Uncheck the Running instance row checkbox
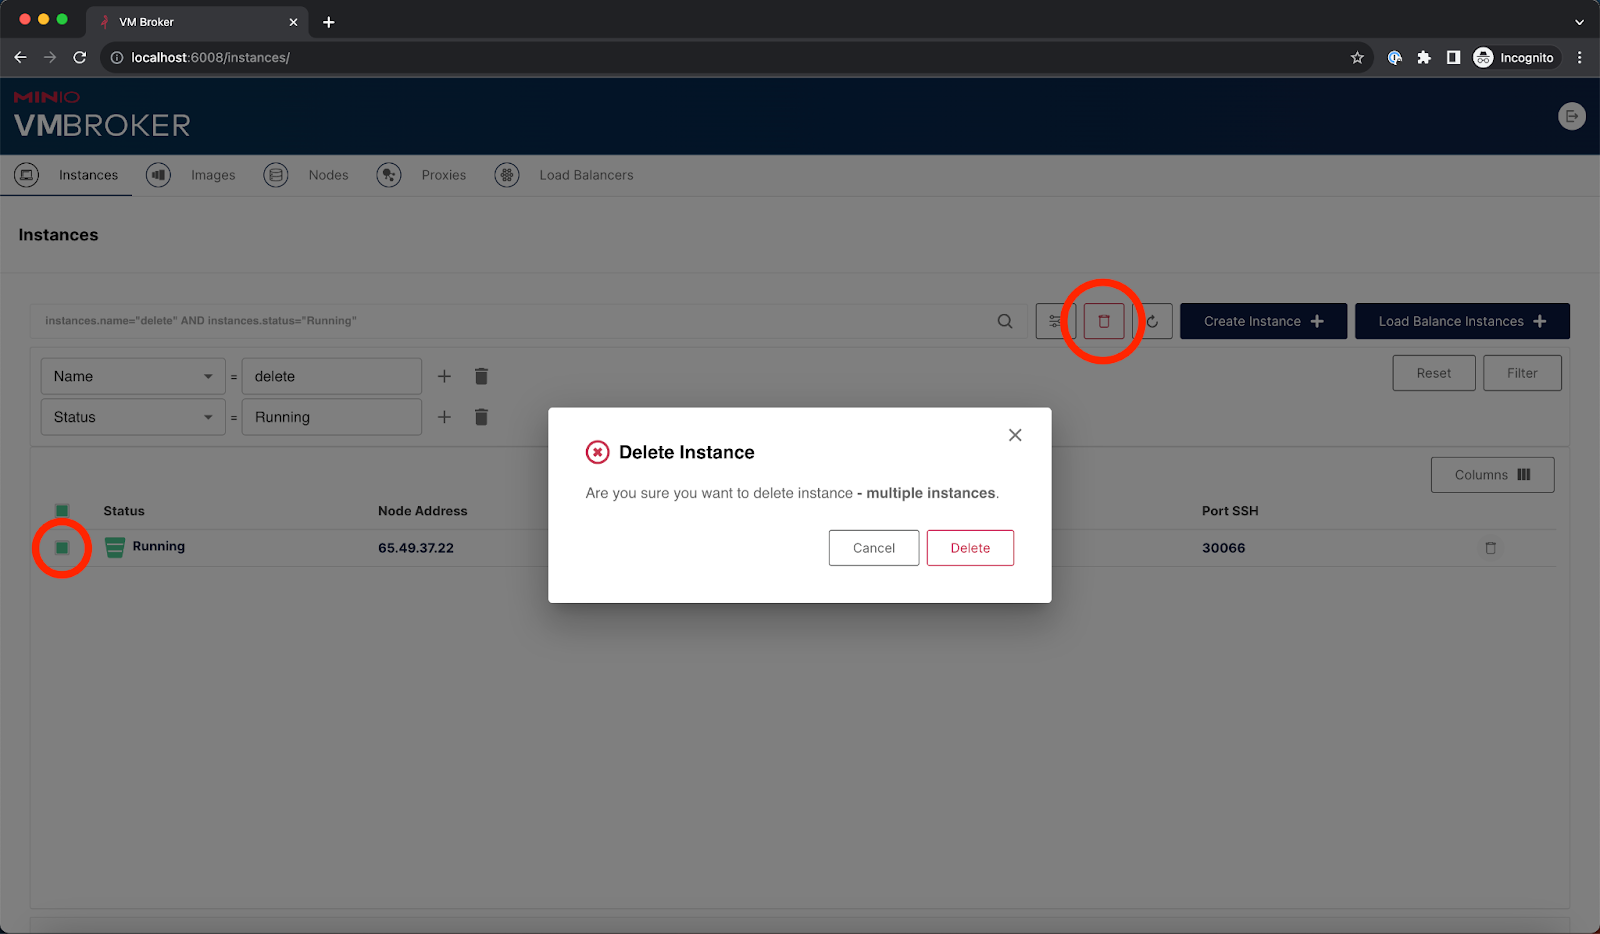This screenshot has height=934, width=1600. 62,548
